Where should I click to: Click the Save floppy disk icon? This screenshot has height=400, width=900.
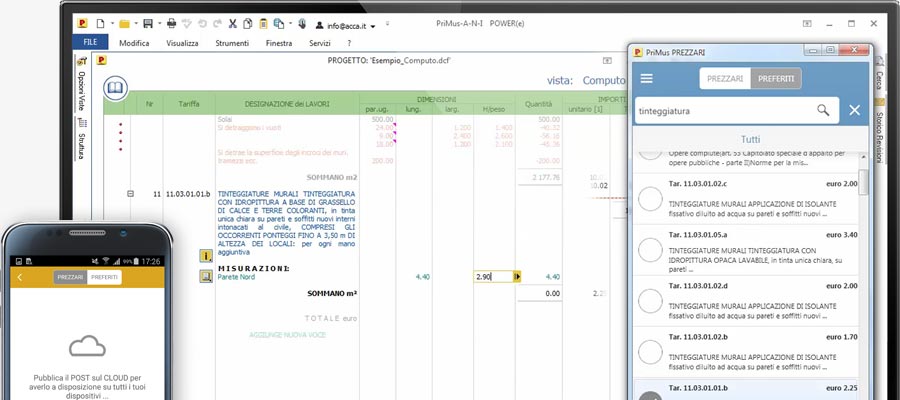pyautogui.click(x=148, y=24)
